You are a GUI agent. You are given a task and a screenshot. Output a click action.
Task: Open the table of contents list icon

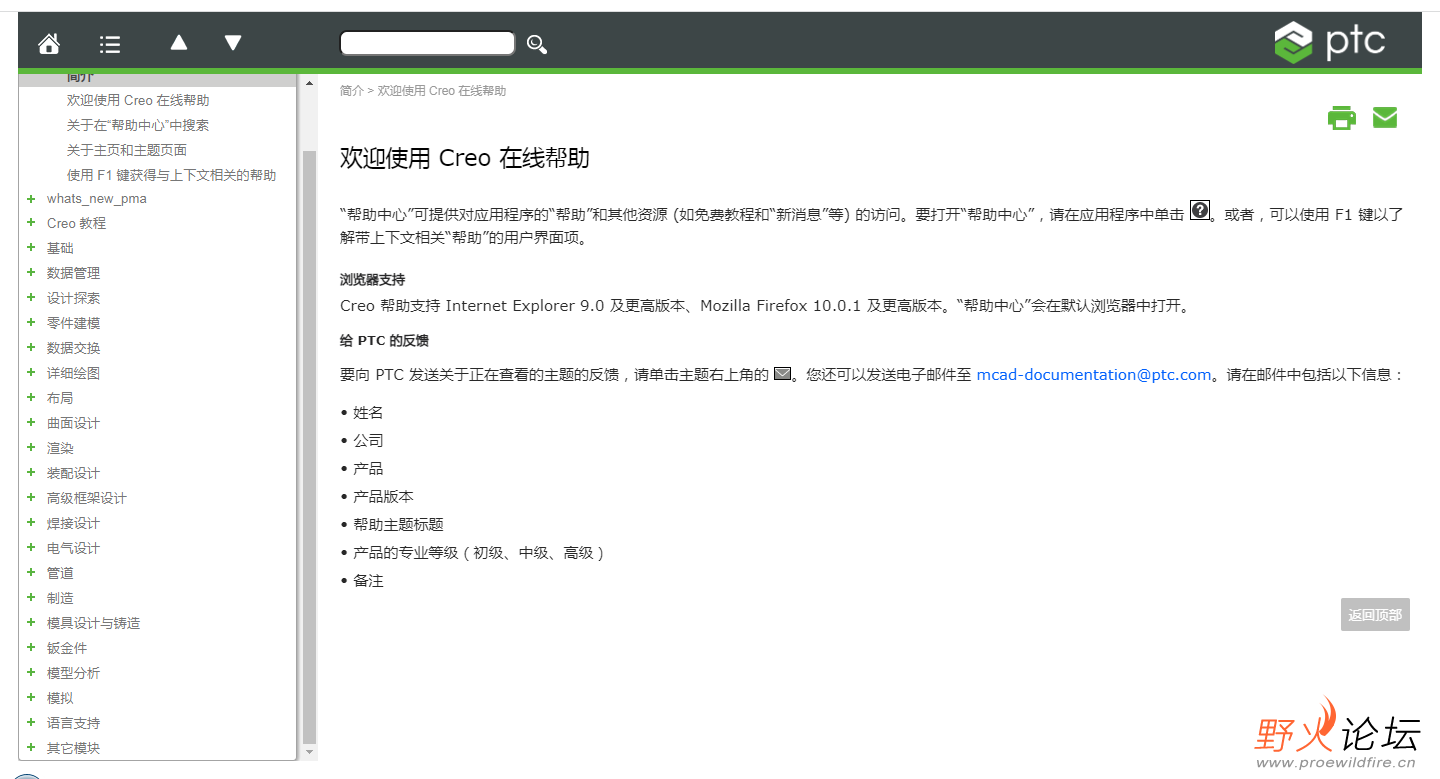pos(110,44)
